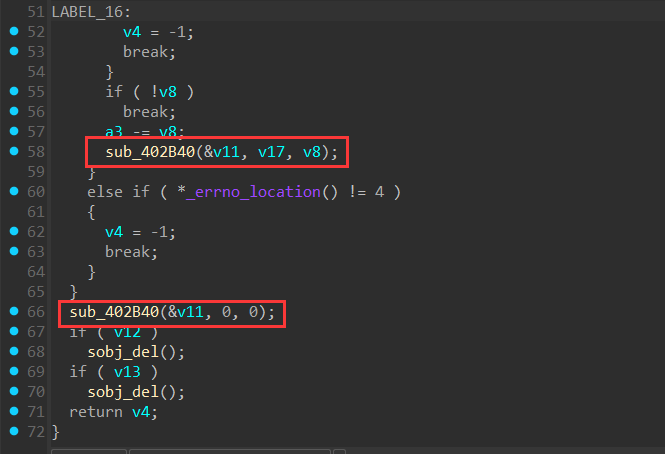Click the closing brace on line 72
The width and height of the screenshot is (665, 454).
coord(56,432)
